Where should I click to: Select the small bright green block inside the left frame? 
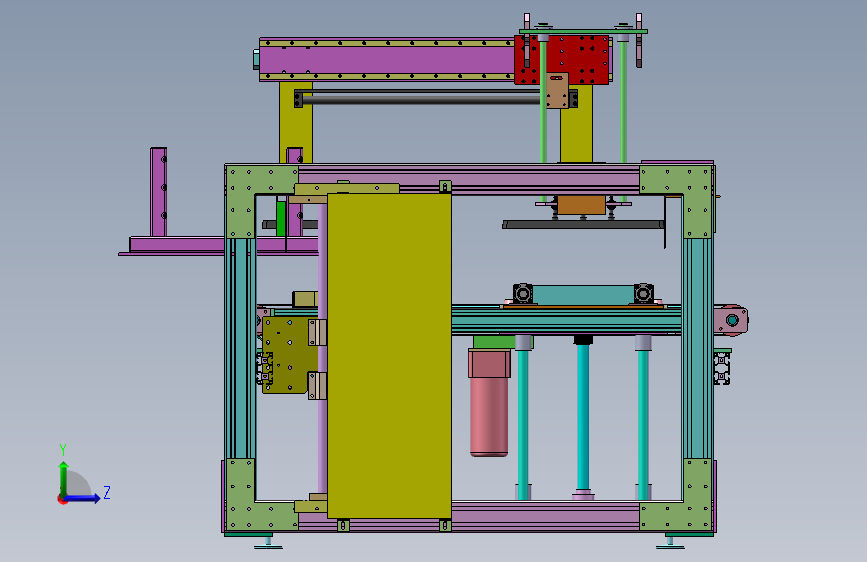tap(281, 218)
